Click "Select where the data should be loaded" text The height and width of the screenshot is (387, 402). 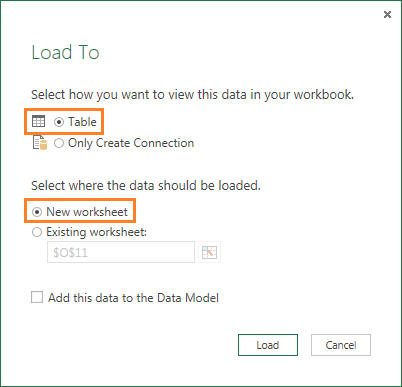146,185
